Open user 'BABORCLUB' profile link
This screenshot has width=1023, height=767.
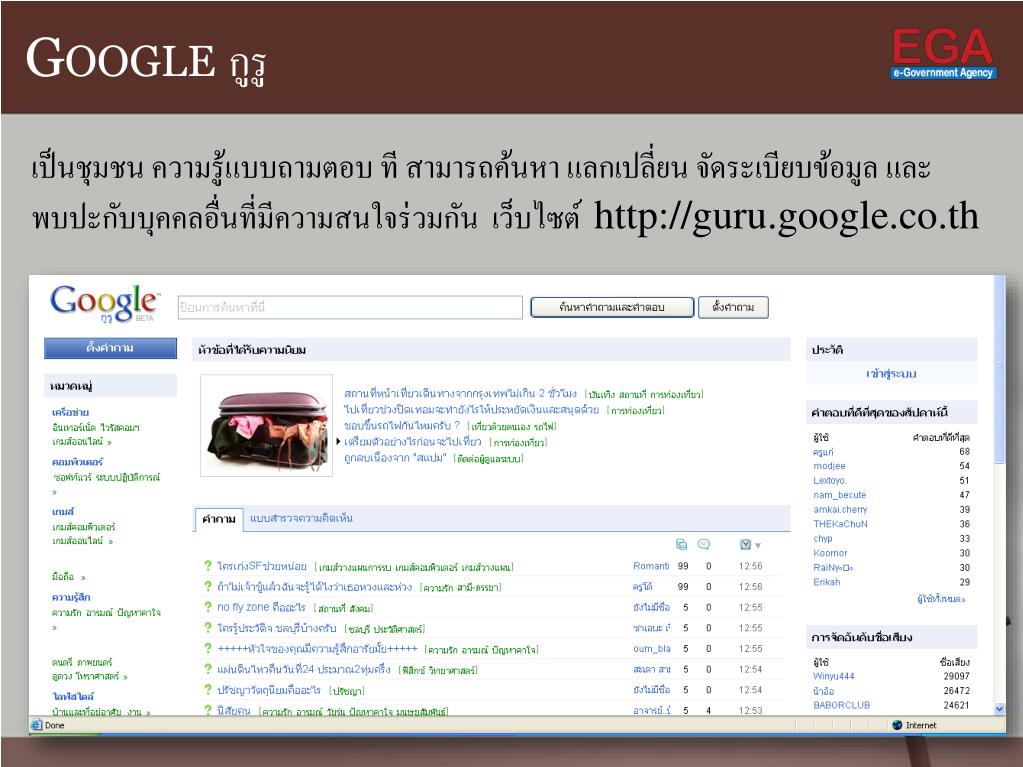[x=842, y=705]
